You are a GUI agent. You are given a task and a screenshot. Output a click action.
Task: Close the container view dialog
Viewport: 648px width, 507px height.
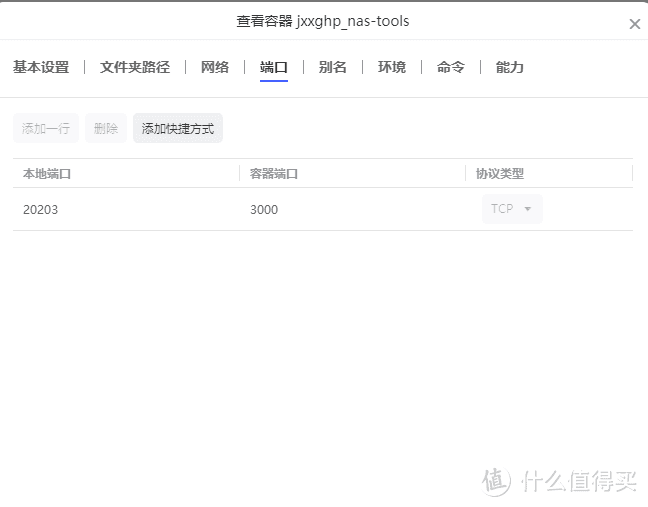pyautogui.click(x=634, y=24)
